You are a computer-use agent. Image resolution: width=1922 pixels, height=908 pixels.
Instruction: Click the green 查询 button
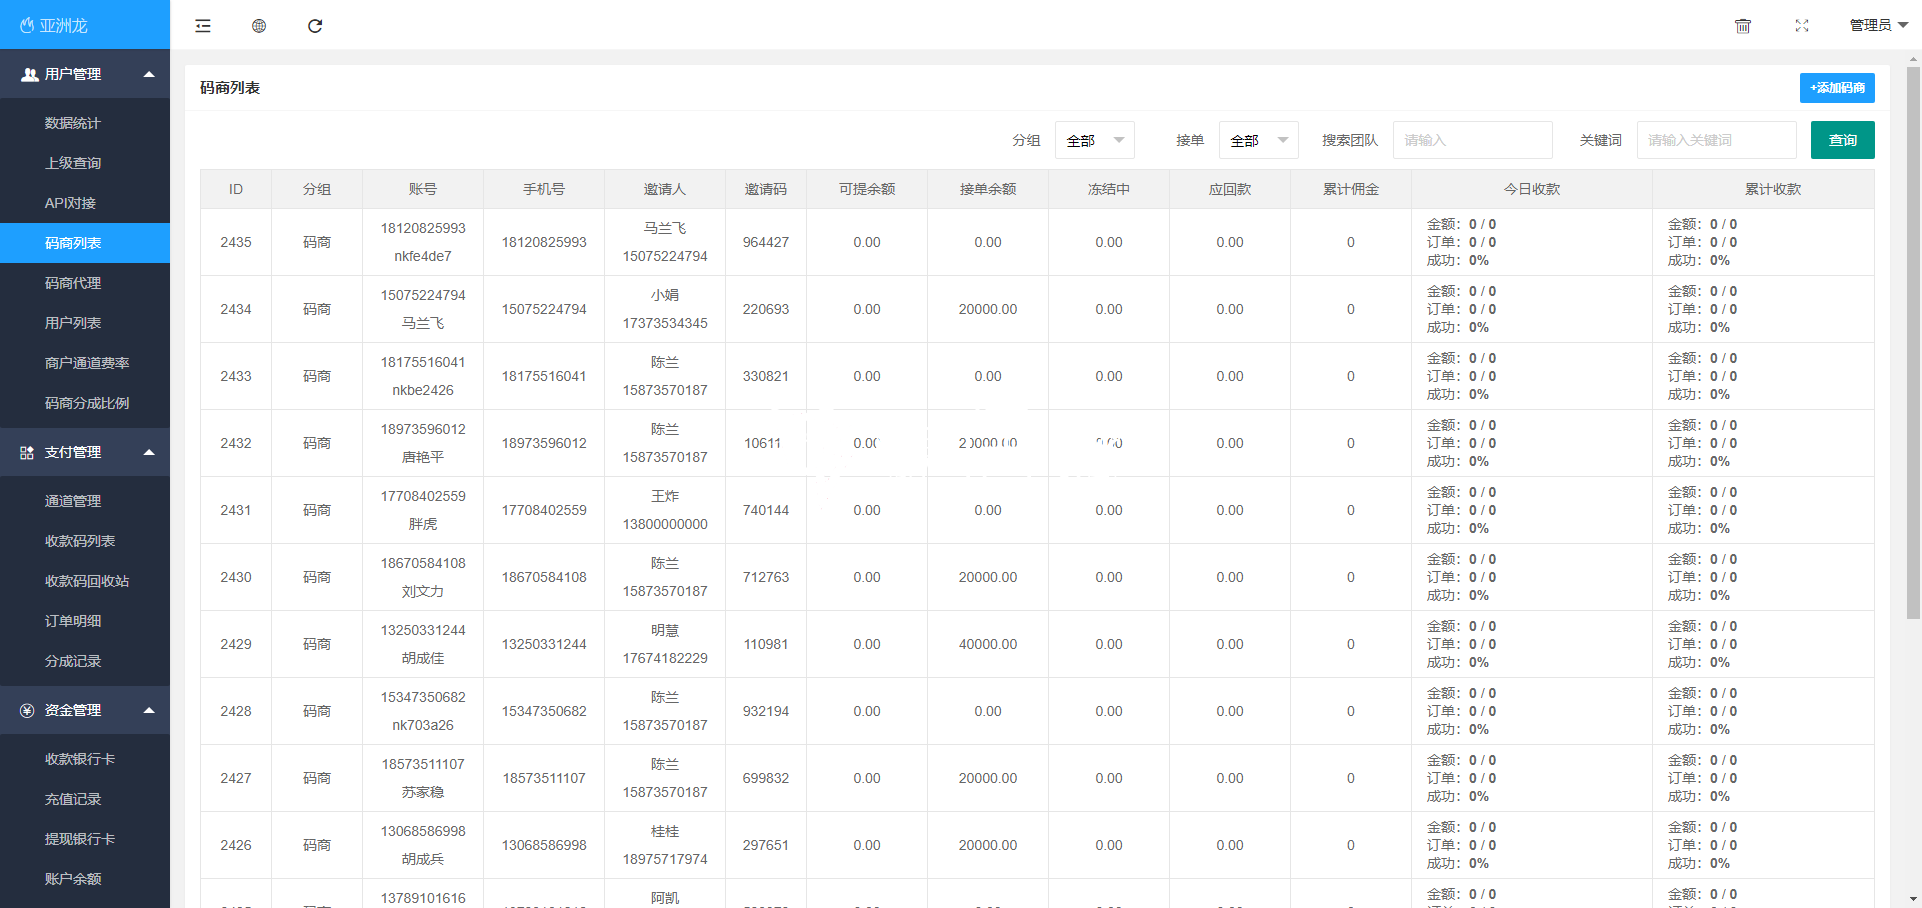point(1842,140)
